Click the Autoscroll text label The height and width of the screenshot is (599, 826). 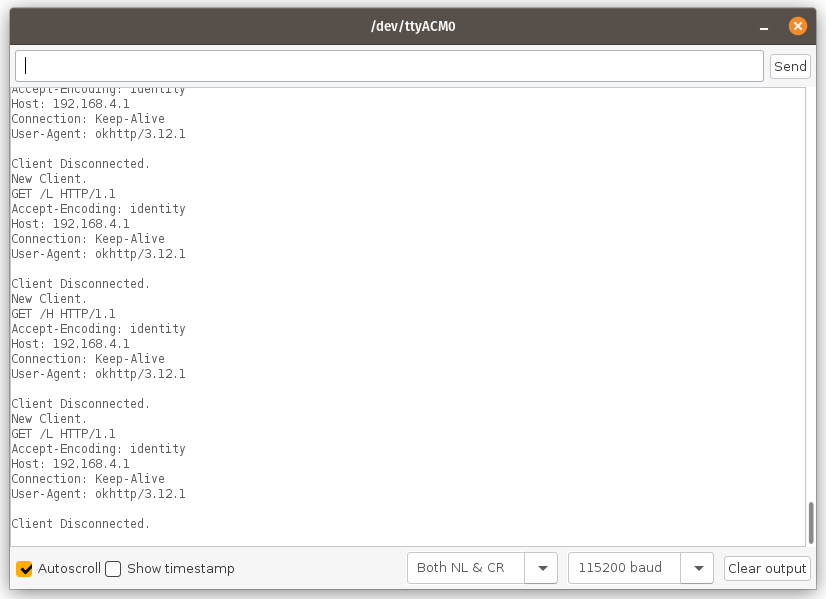pos(69,569)
